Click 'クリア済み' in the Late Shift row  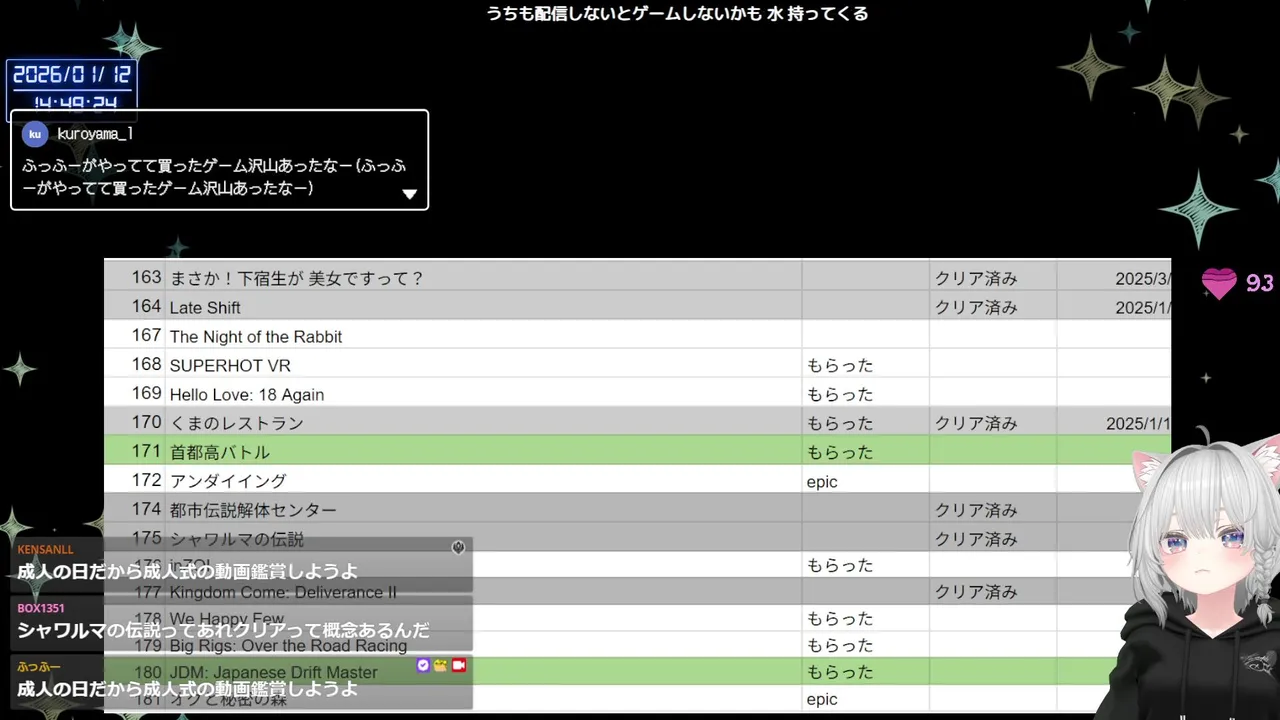(x=993, y=307)
